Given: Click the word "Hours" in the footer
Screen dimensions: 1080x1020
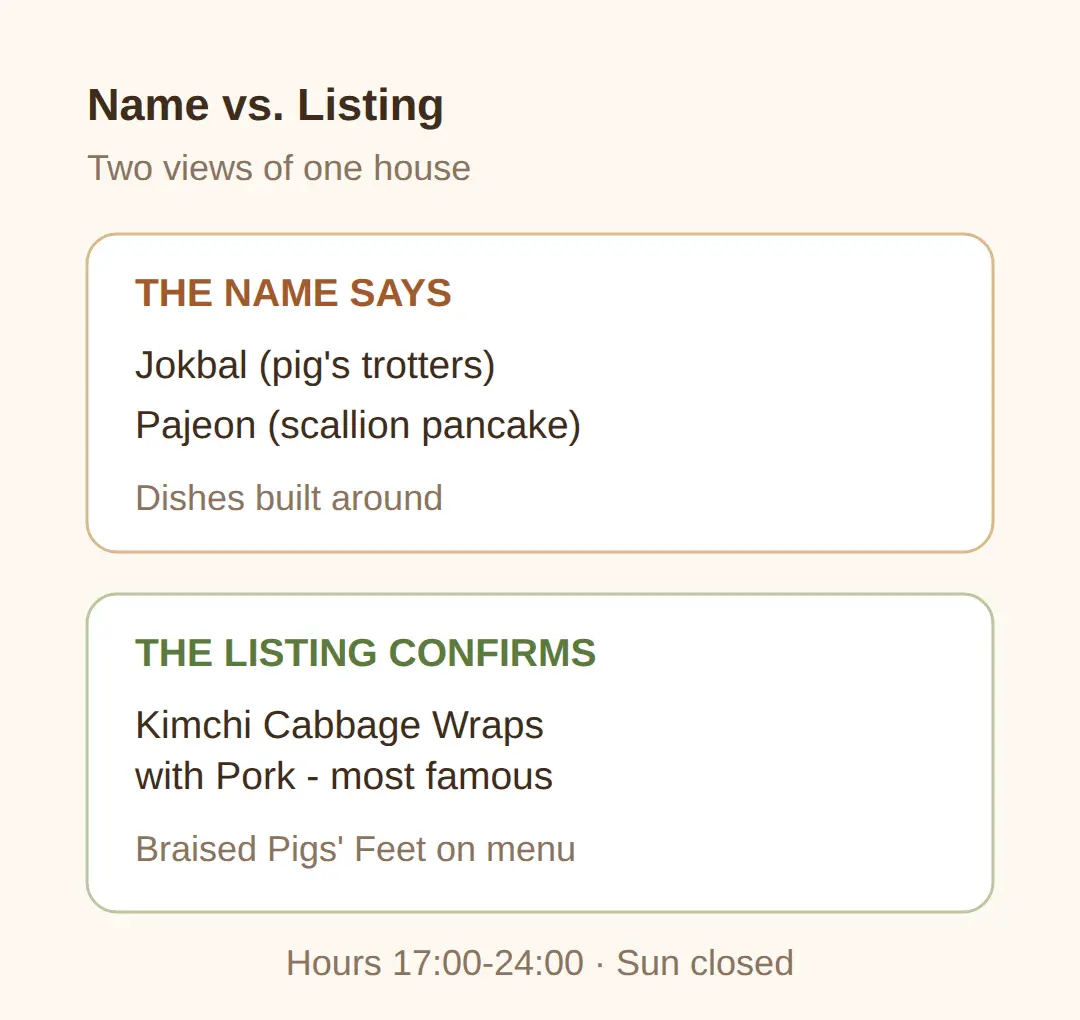Looking at the screenshot, I should click(x=333, y=963).
